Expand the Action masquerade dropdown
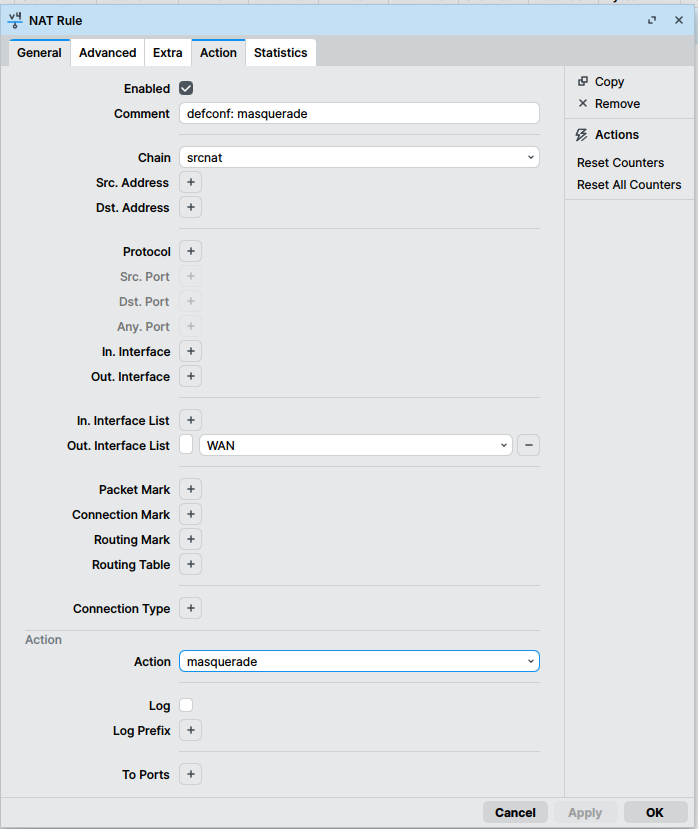This screenshot has width=698, height=829. click(359, 662)
